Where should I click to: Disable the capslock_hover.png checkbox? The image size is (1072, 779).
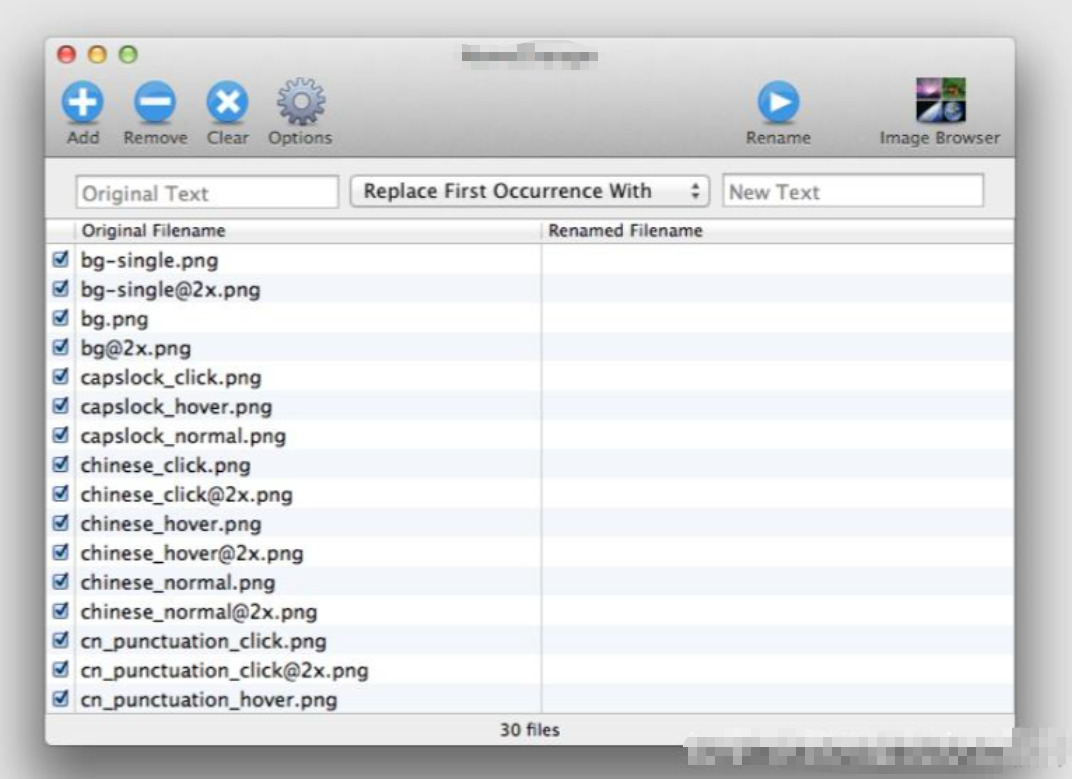tap(60, 406)
